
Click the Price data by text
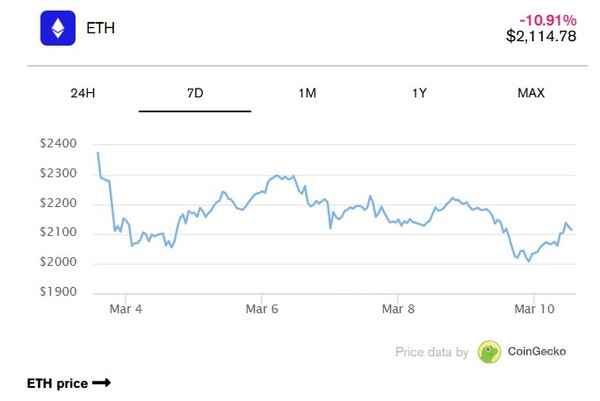(x=432, y=352)
